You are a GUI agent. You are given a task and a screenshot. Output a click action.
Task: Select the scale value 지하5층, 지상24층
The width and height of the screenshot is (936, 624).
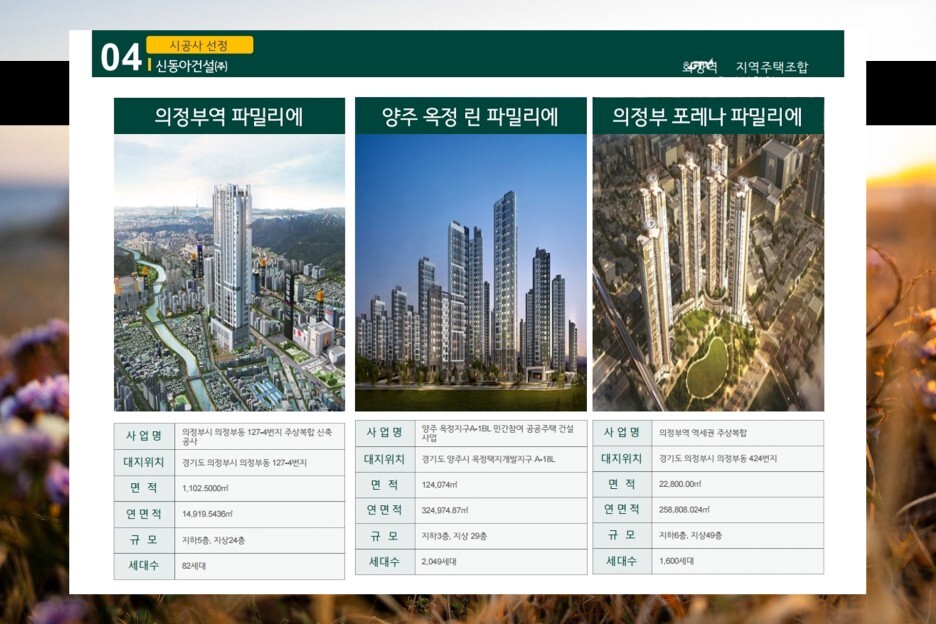point(213,540)
